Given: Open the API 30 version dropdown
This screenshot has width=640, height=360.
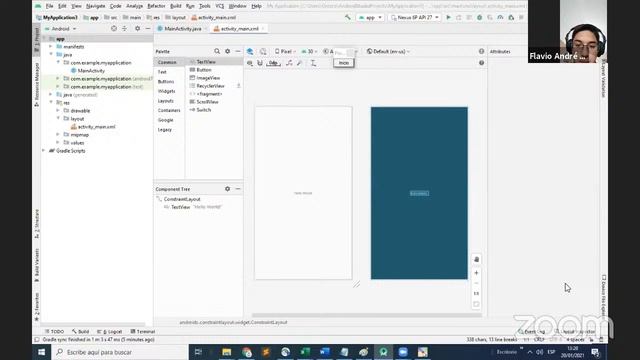Looking at the screenshot, I should [310, 51].
